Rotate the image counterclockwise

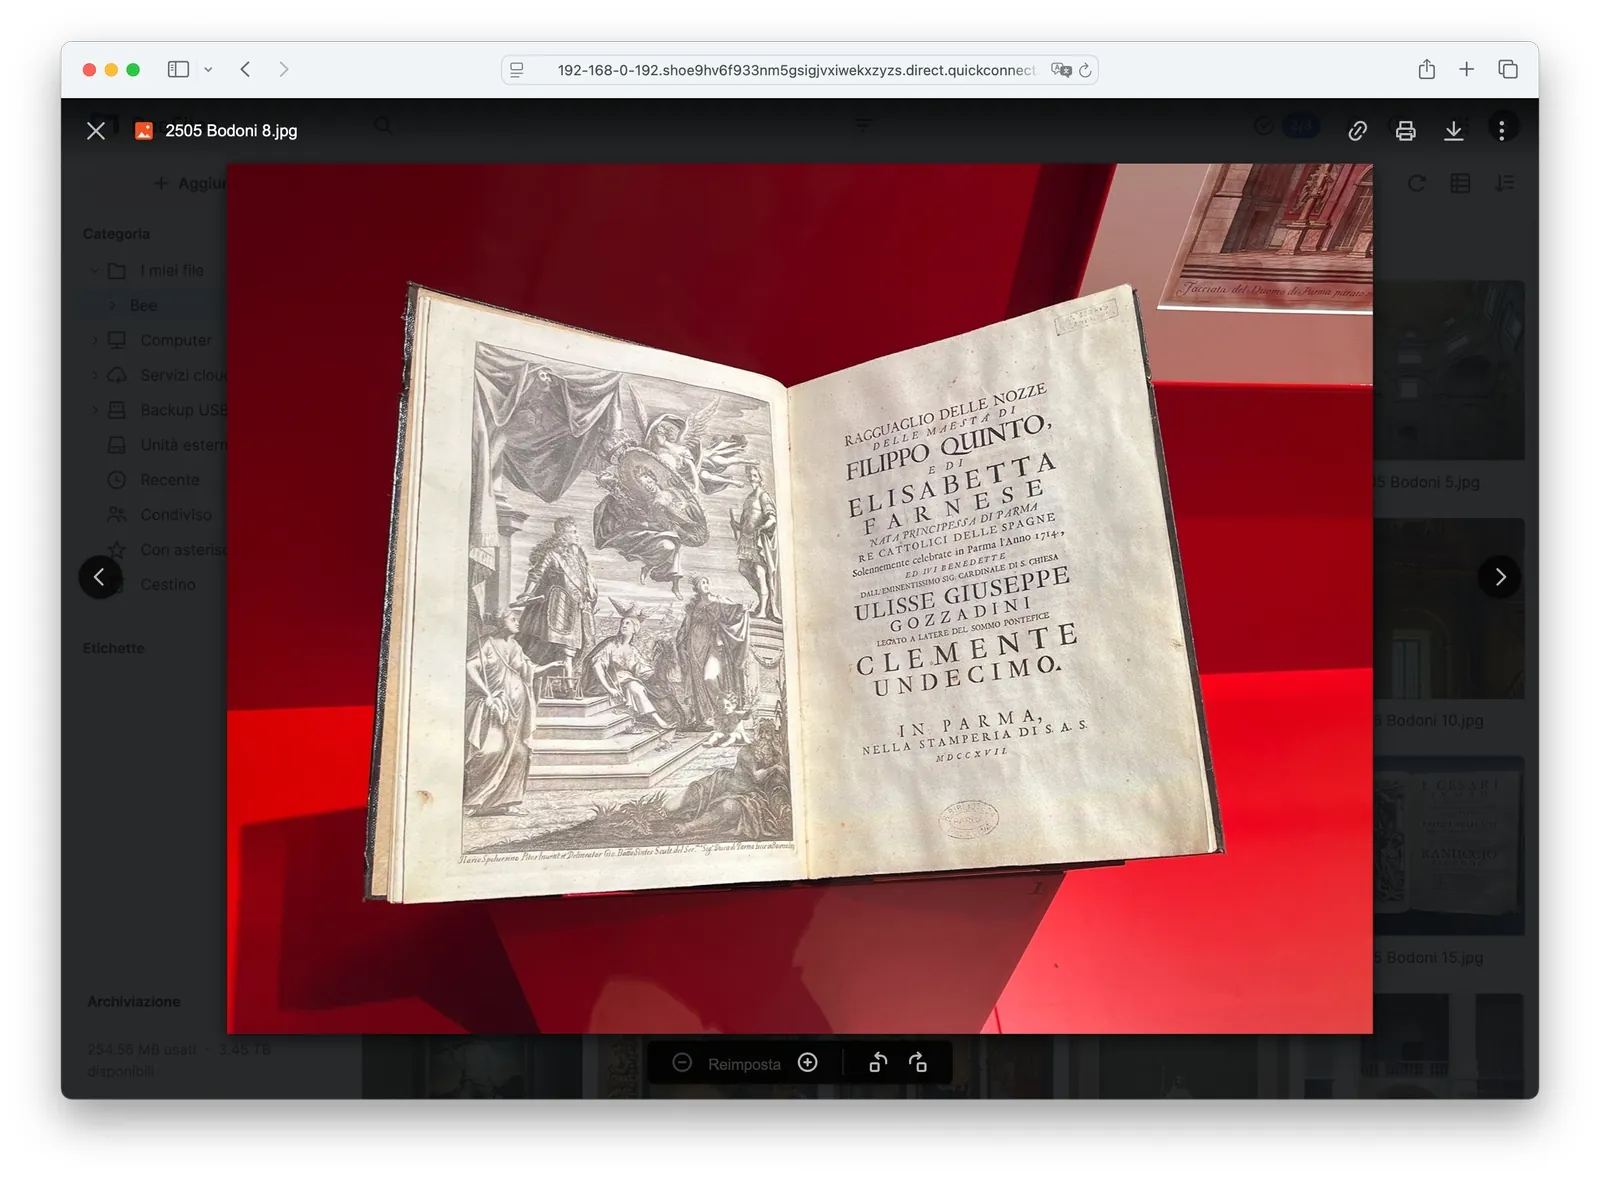(x=878, y=1063)
